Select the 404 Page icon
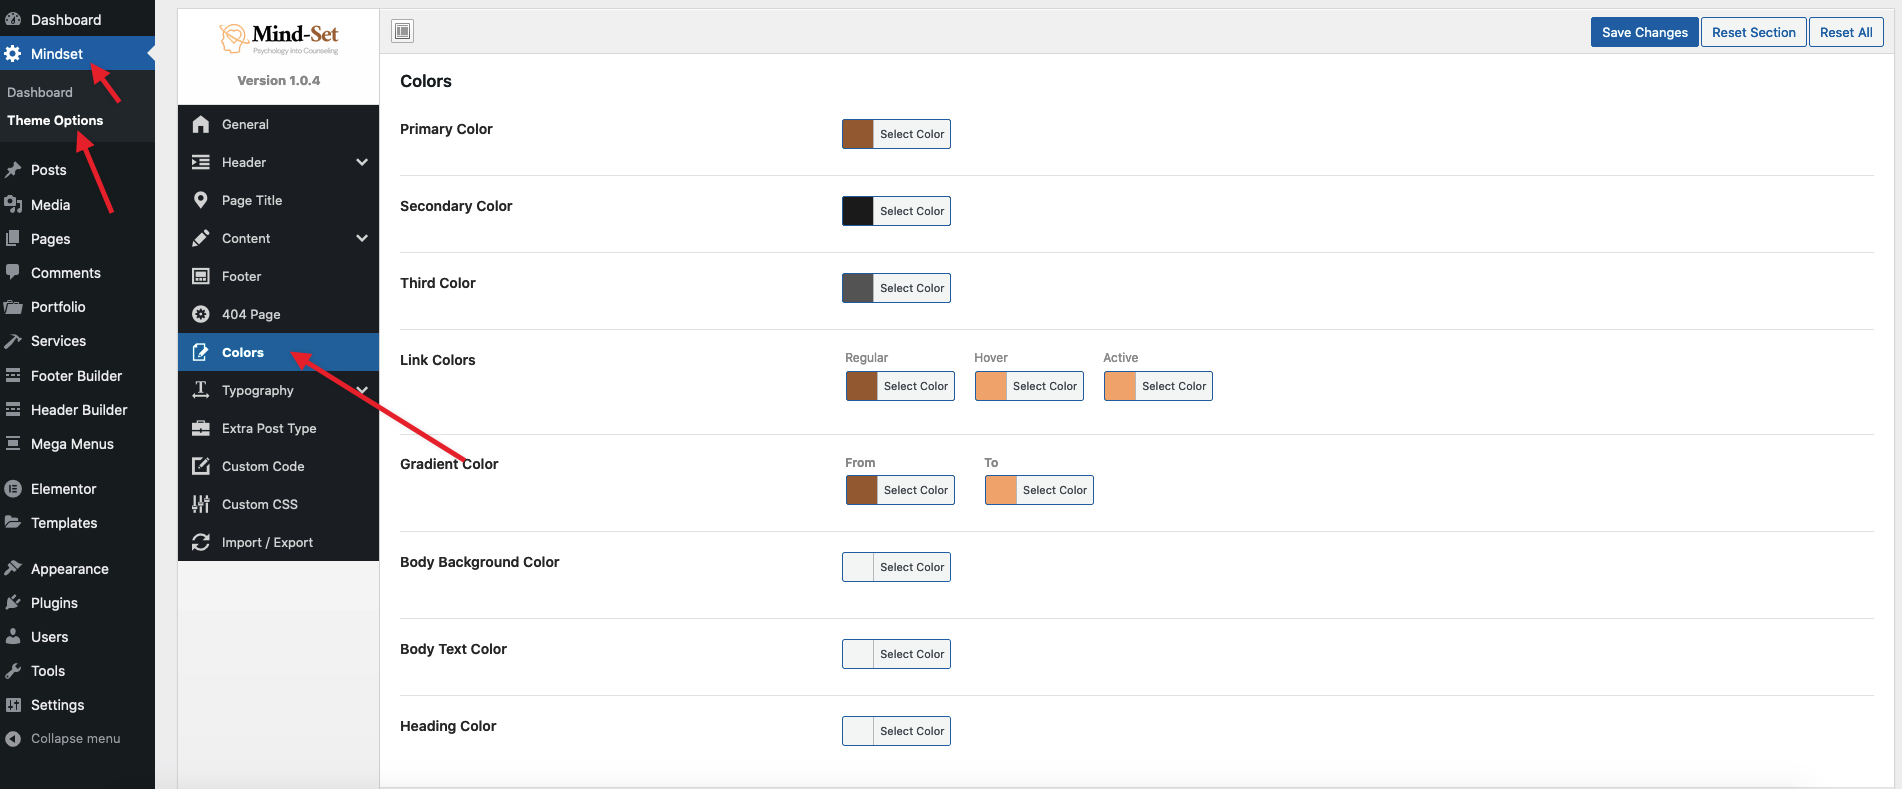Viewport: 1902px width, 789px height. click(201, 314)
